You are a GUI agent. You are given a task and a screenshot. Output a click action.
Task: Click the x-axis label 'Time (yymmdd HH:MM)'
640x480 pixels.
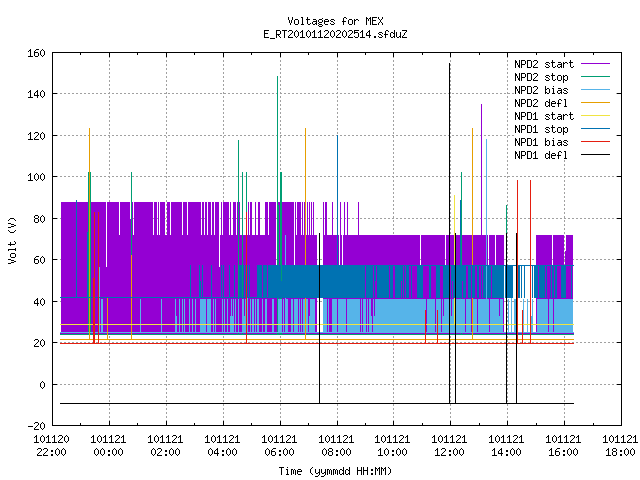tap(335, 471)
